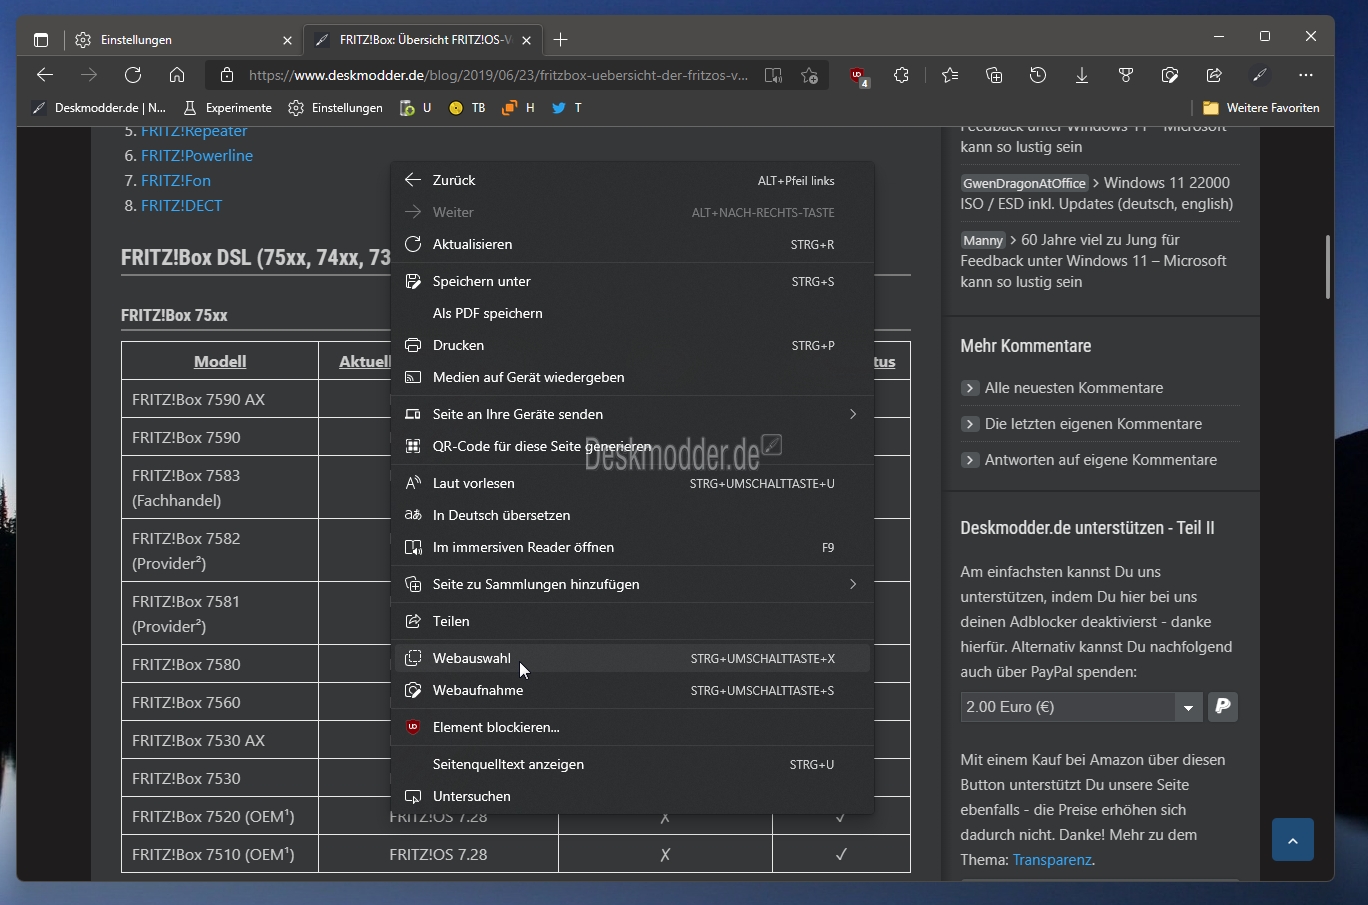The width and height of the screenshot is (1368, 905).
Task: Open the FRITZ!Powerline link
Action: (x=197, y=155)
